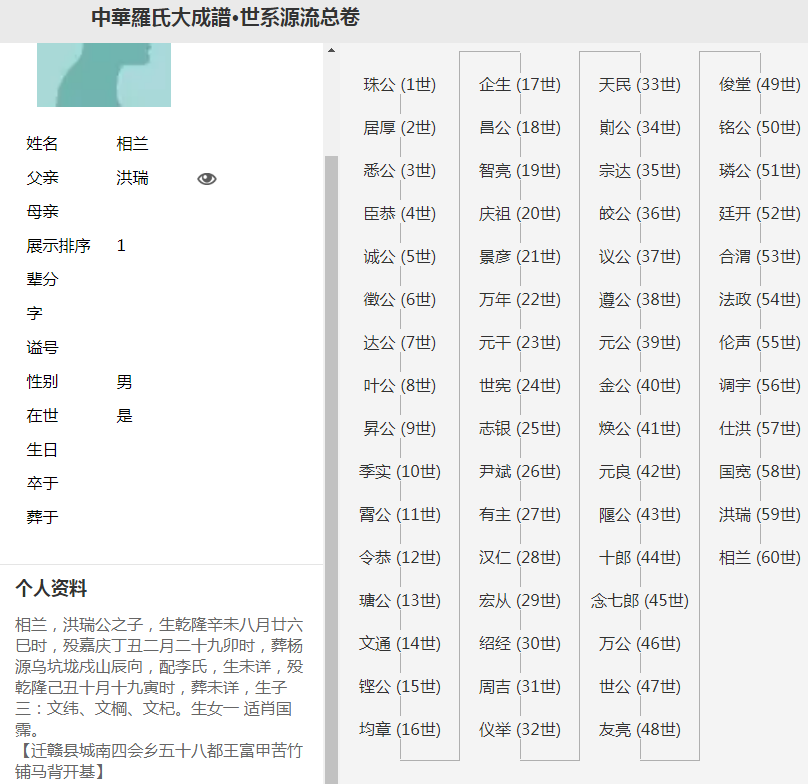Screen dimensions: 808x784
Task: Select ancestor 霄公 (11世)
Action: click(399, 514)
